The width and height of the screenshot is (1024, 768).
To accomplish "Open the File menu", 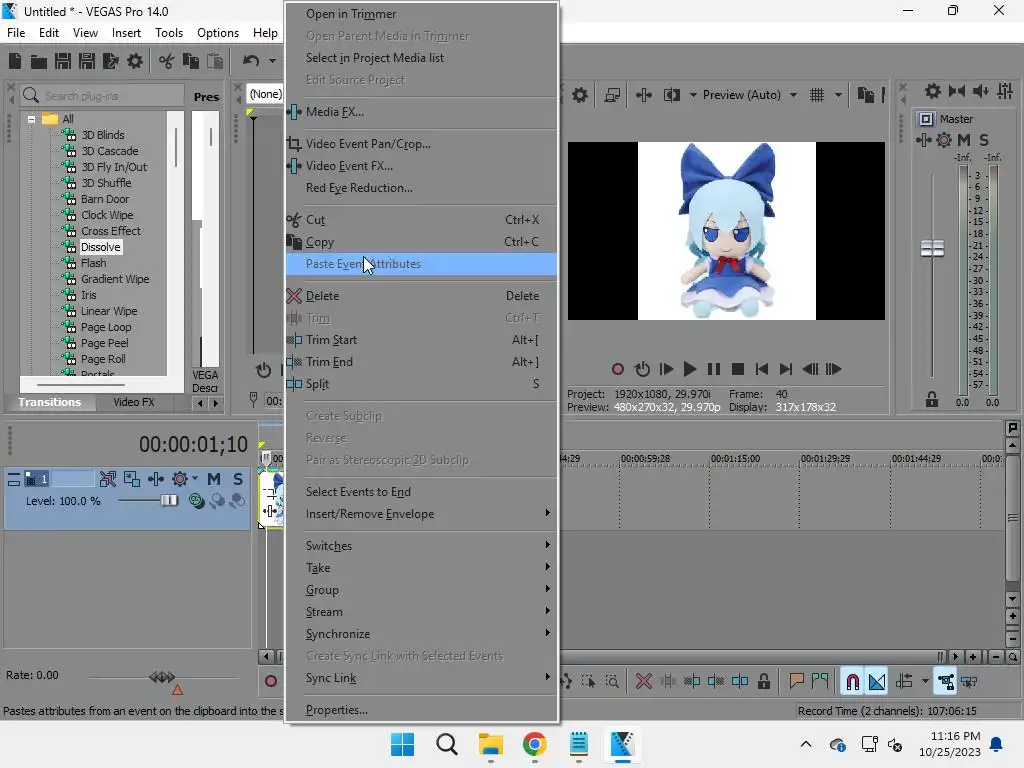I will pos(16,33).
